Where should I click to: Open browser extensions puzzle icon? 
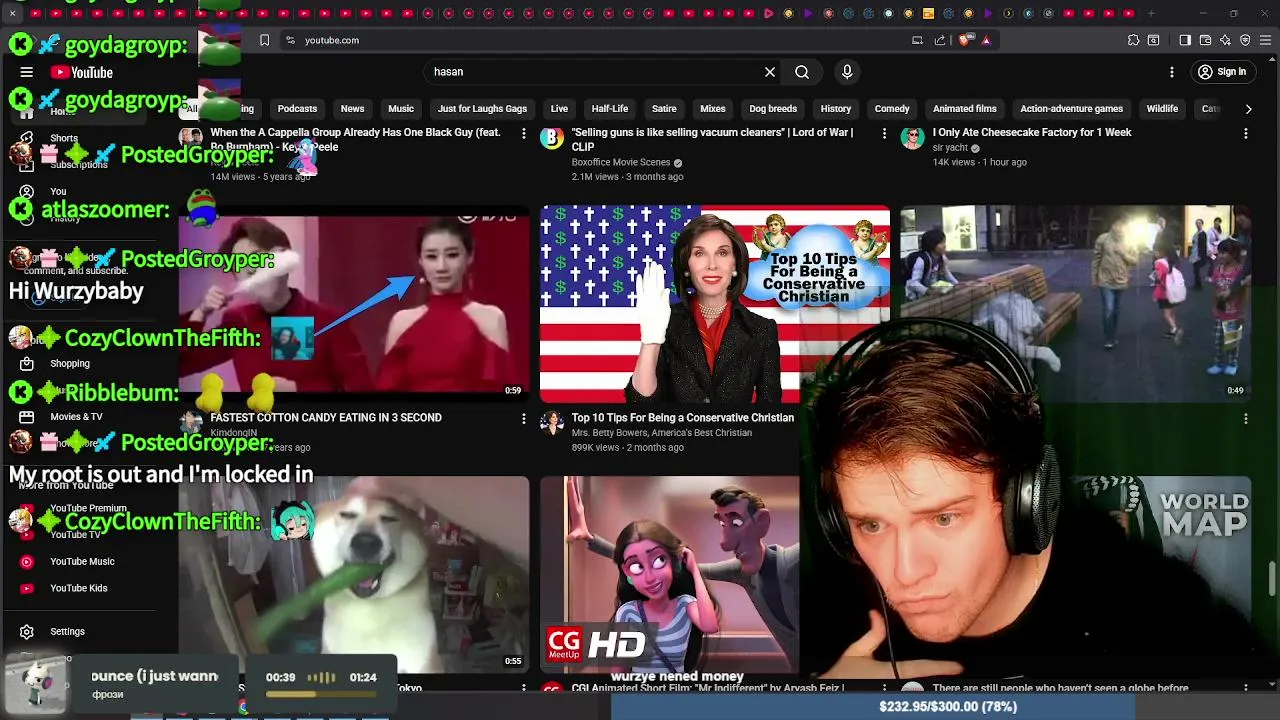[x=1133, y=40]
